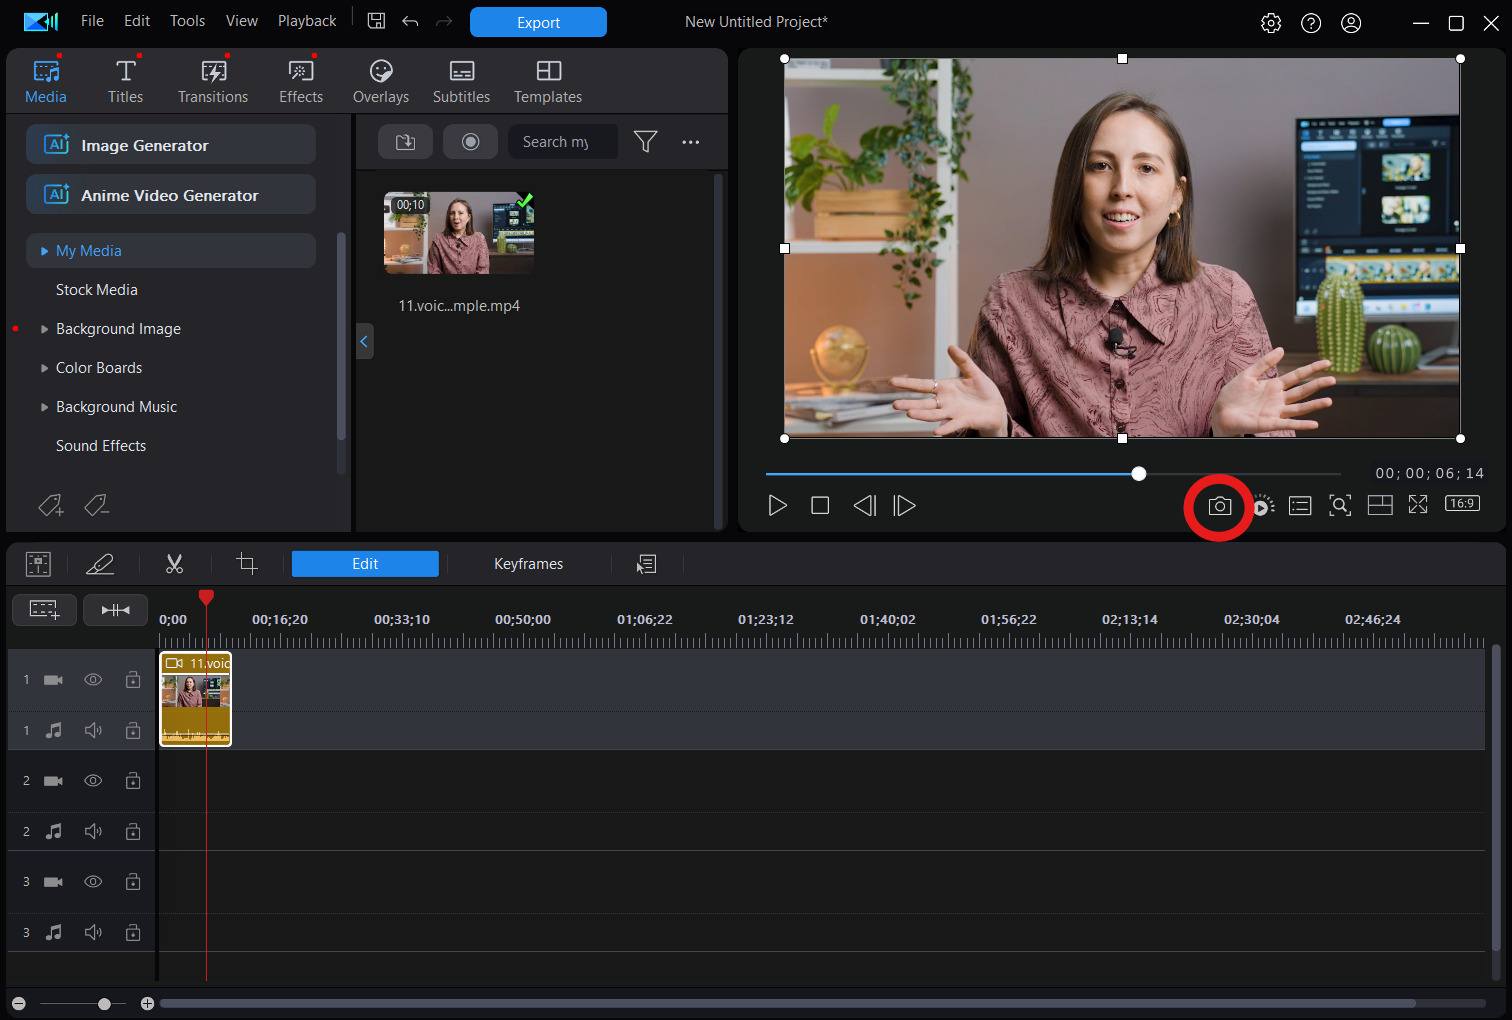Switch to the Keyframes tab

528,563
